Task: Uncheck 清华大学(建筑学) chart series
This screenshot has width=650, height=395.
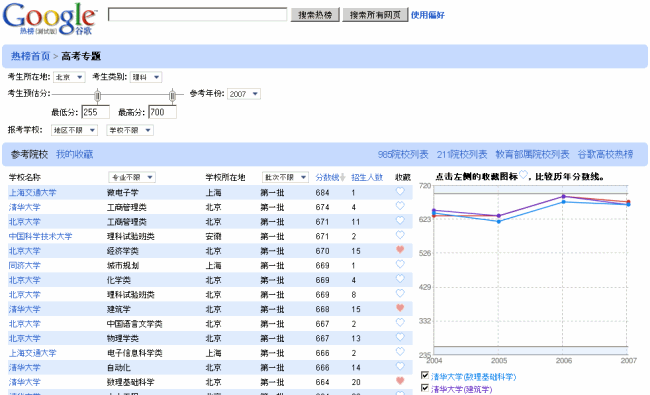Action: click(424, 388)
